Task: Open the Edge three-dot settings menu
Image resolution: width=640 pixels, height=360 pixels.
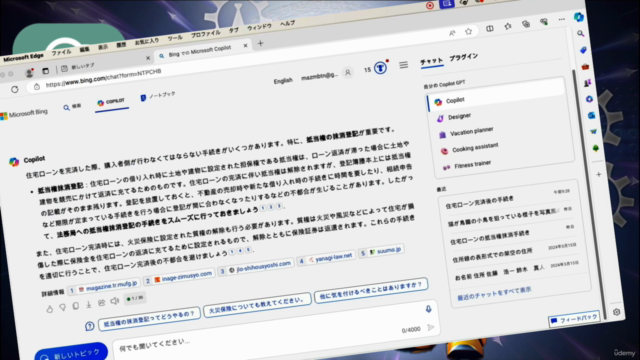Action: (x=562, y=20)
